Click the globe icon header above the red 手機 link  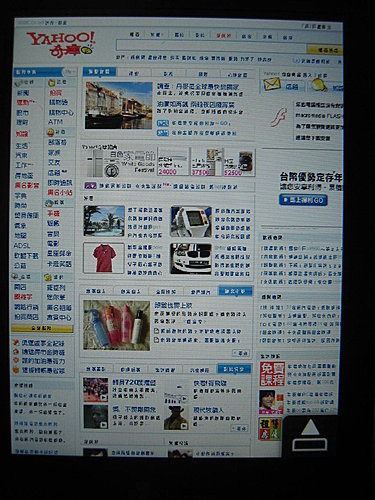pyautogui.click(x=49, y=203)
